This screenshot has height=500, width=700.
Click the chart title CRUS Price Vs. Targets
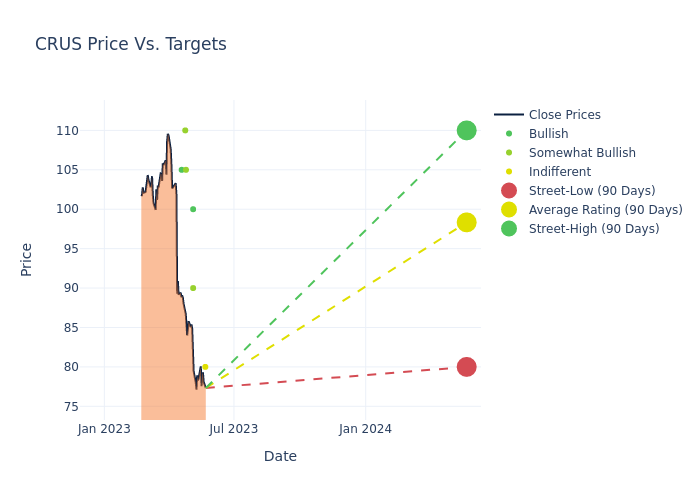[131, 44]
